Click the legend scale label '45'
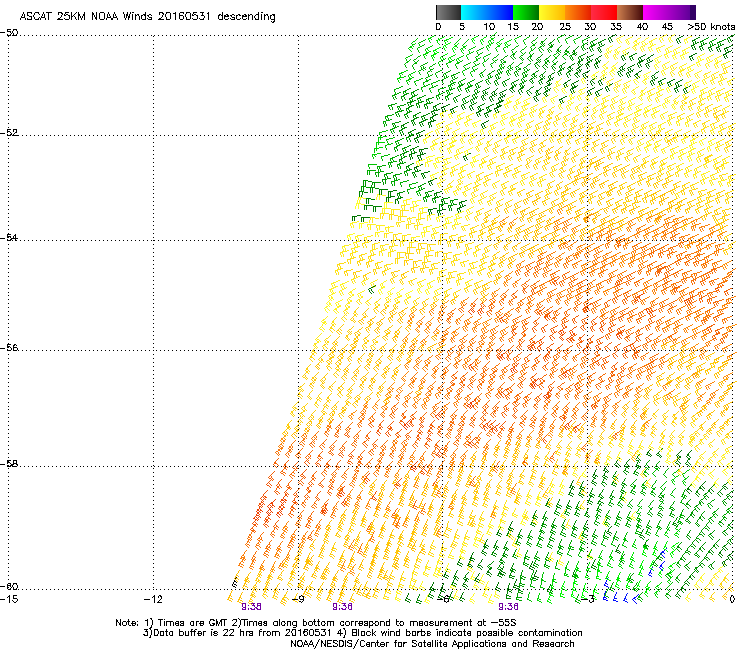The image size is (740, 650). [667, 27]
